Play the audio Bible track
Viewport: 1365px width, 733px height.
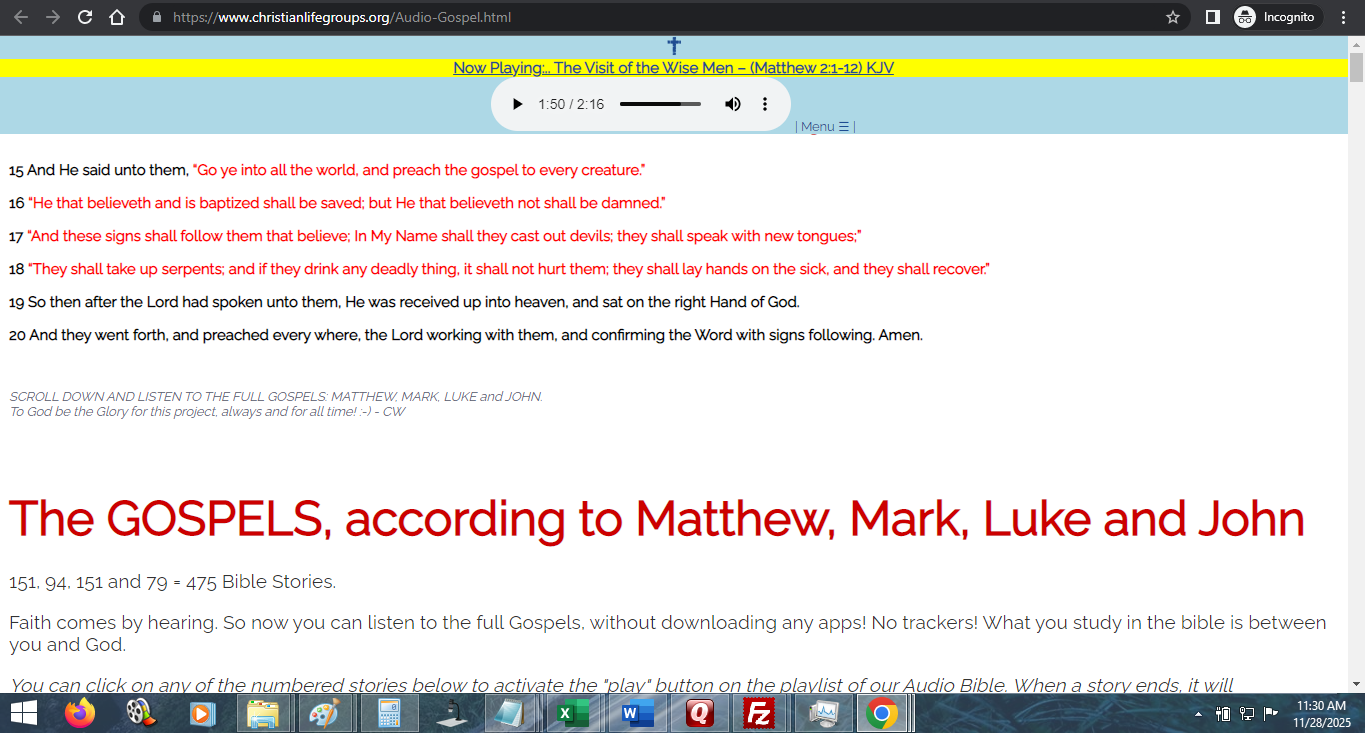[517, 104]
